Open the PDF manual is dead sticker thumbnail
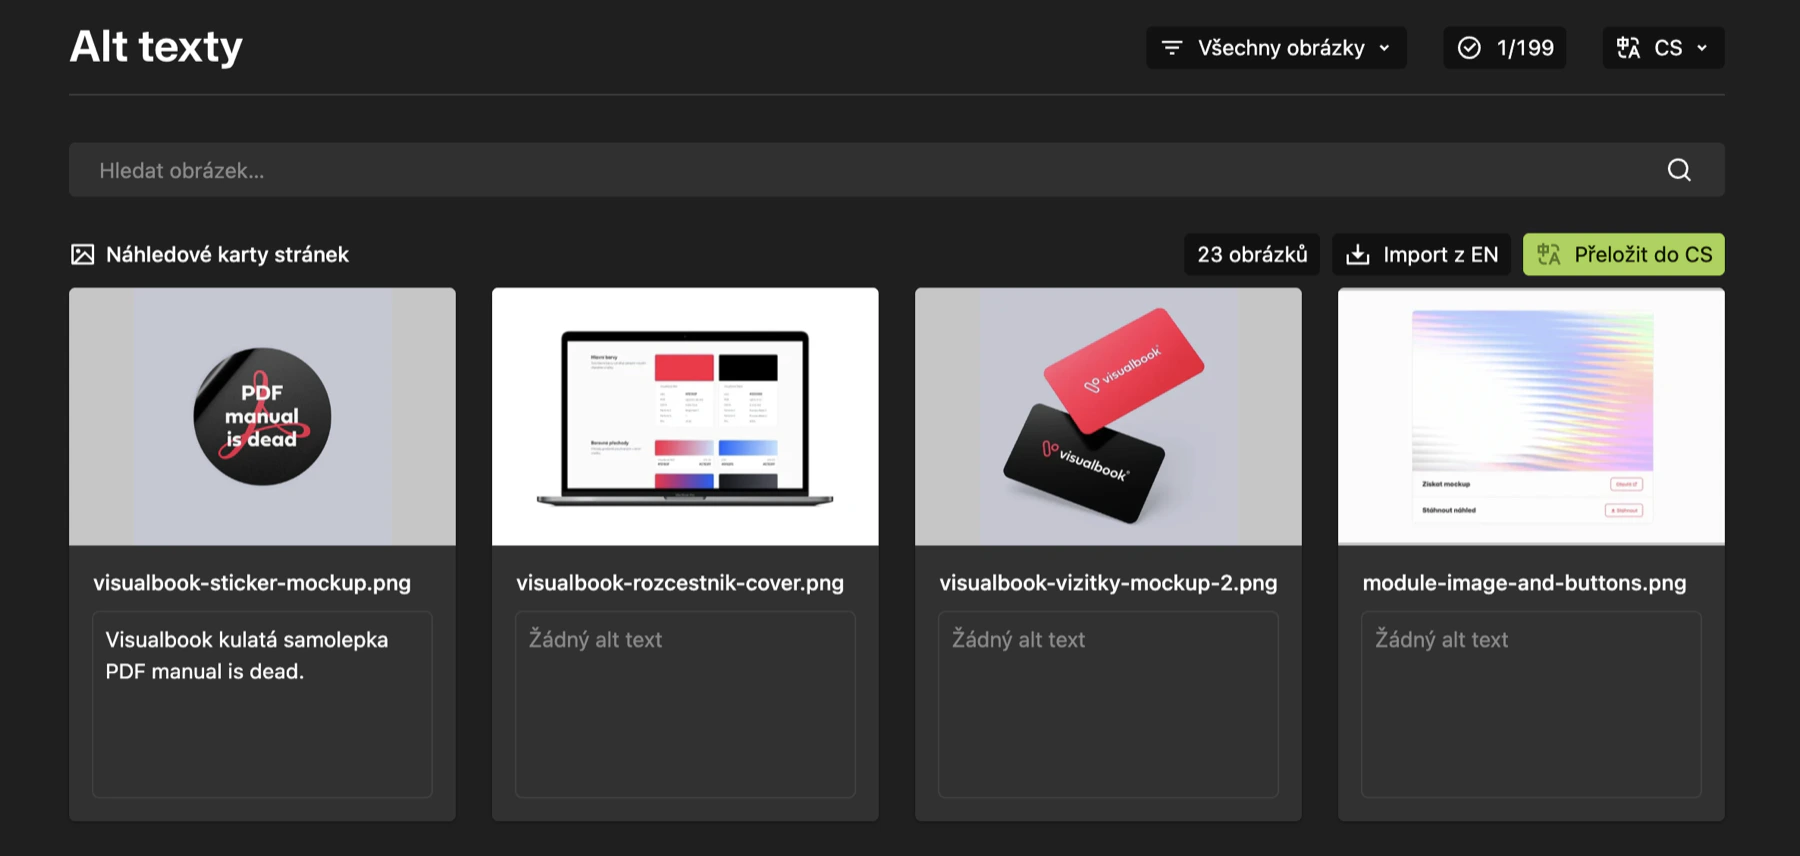1800x856 pixels. click(262, 417)
